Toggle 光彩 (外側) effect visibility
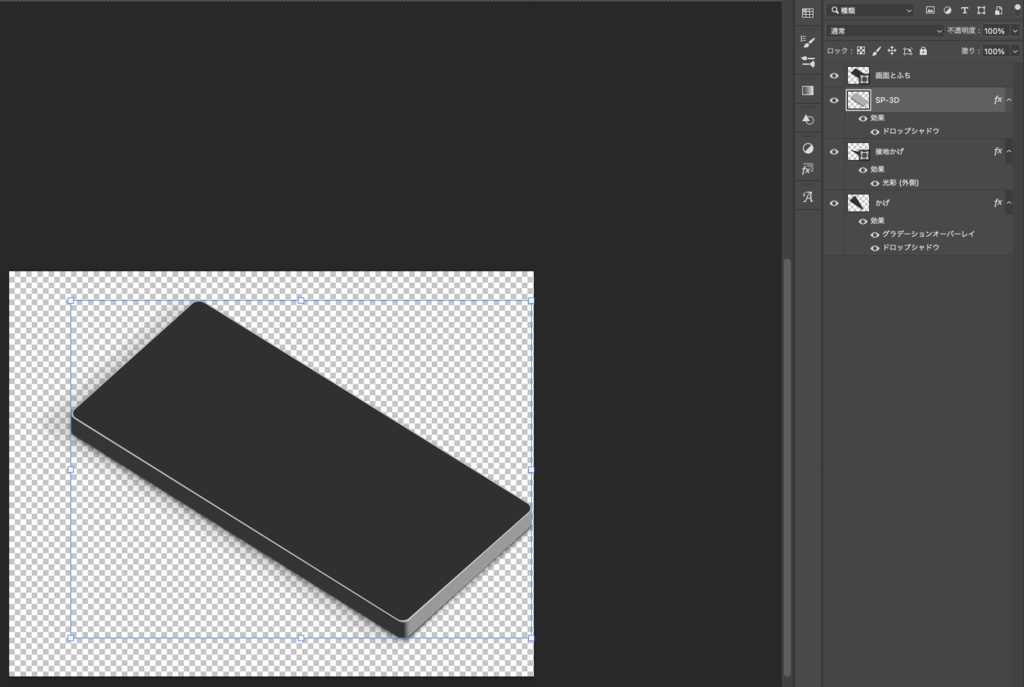Screen dimensions: 1024x687 (874, 184)
